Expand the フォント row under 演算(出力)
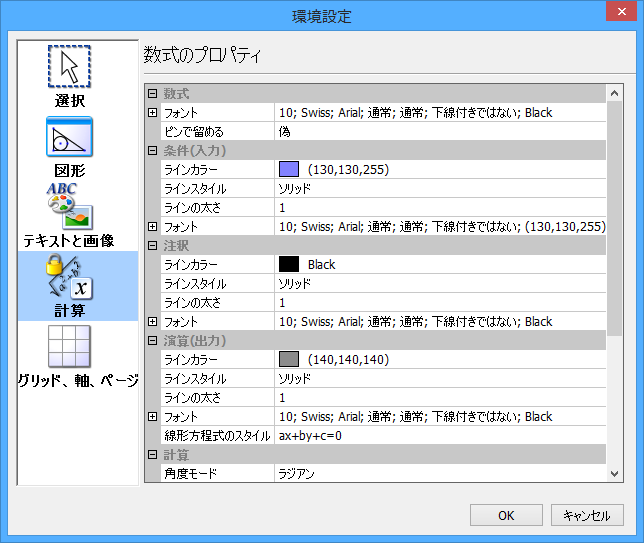Image resolution: width=644 pixels, height=543 pixels. [152, 417]
